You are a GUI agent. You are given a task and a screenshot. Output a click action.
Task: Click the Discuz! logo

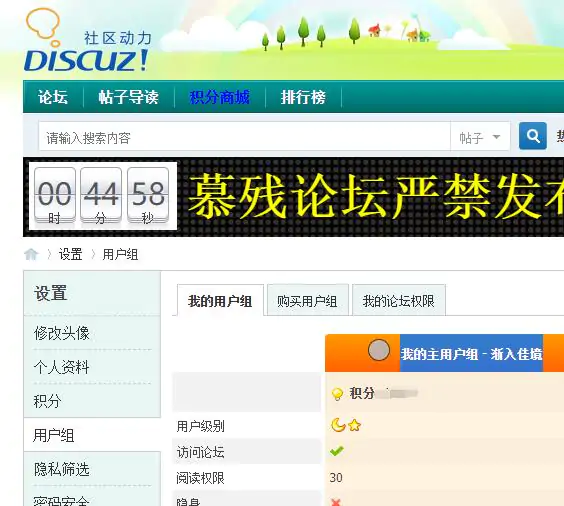[x=87, y=40]
